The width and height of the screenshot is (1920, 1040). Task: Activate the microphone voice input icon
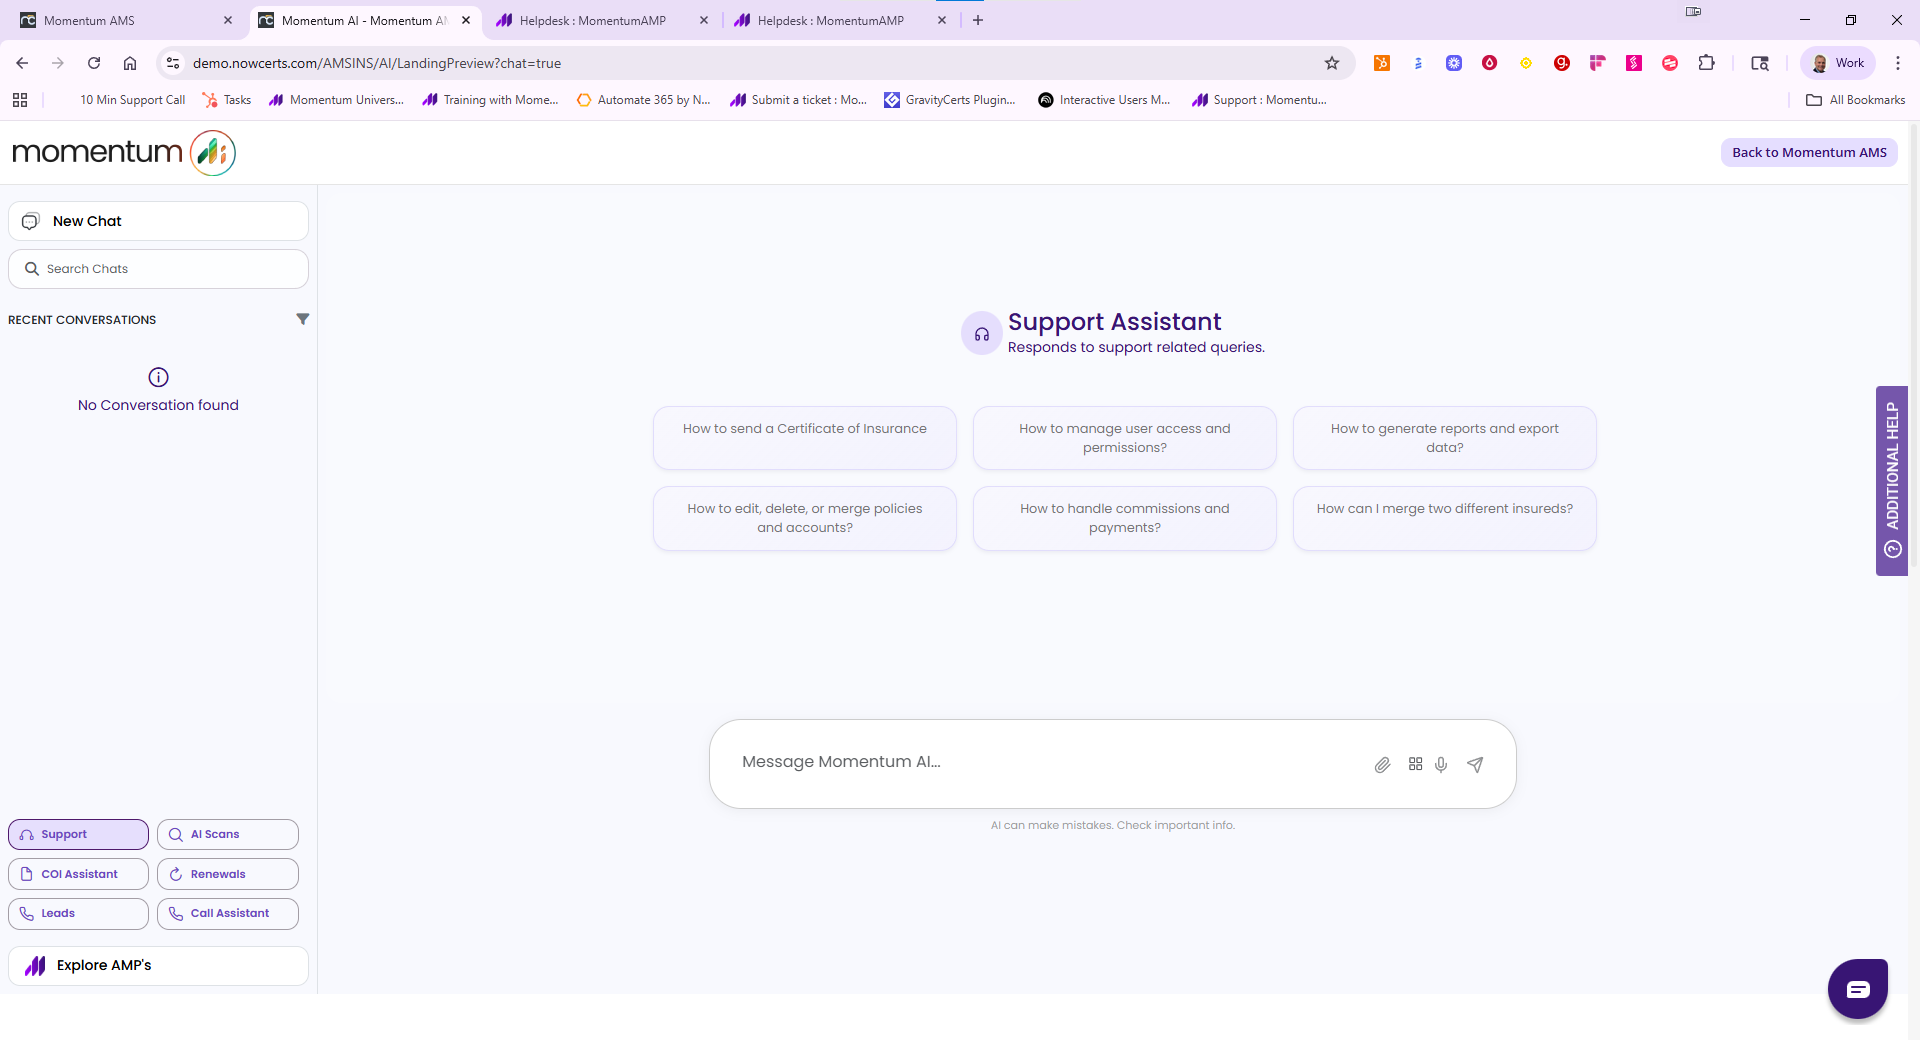click(1441, 765)
